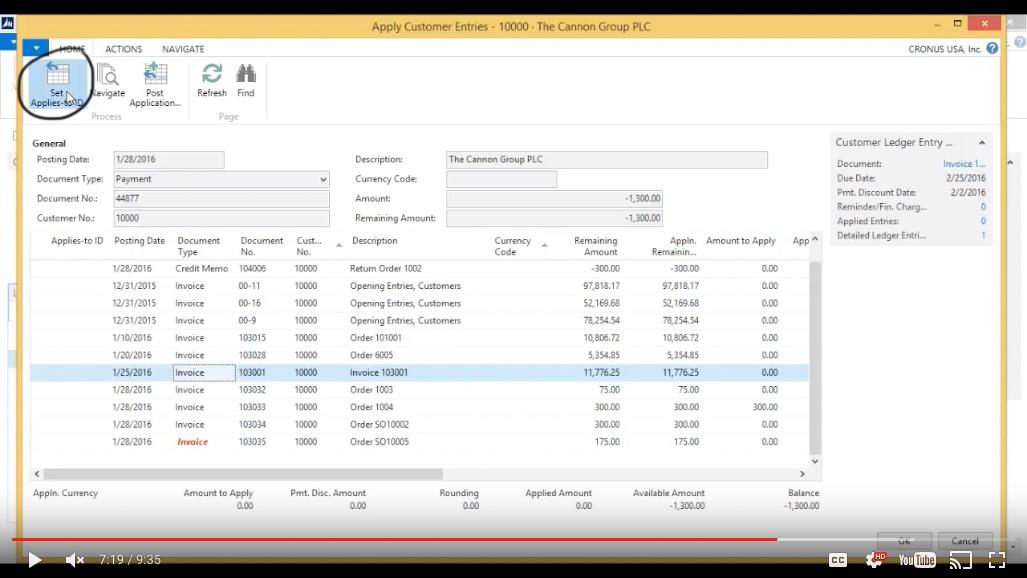
Task: Open Navigate in the Process group
Action: 107,82
